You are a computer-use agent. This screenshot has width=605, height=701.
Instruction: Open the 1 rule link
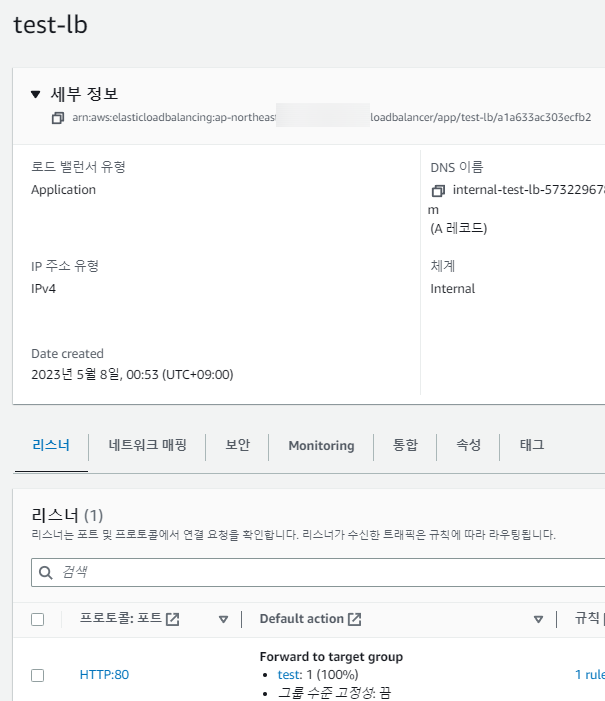pyautogui.click(x=590, y=675)
